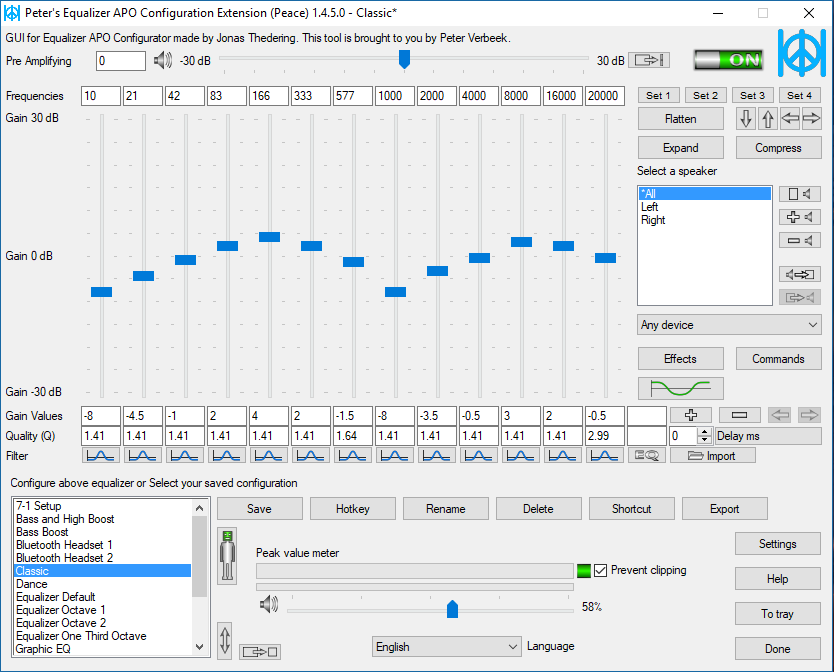This screenshot has height=672, width=834.
Task: Click filter type icon under 4000 Hz
Action: [x=479, y=455]
